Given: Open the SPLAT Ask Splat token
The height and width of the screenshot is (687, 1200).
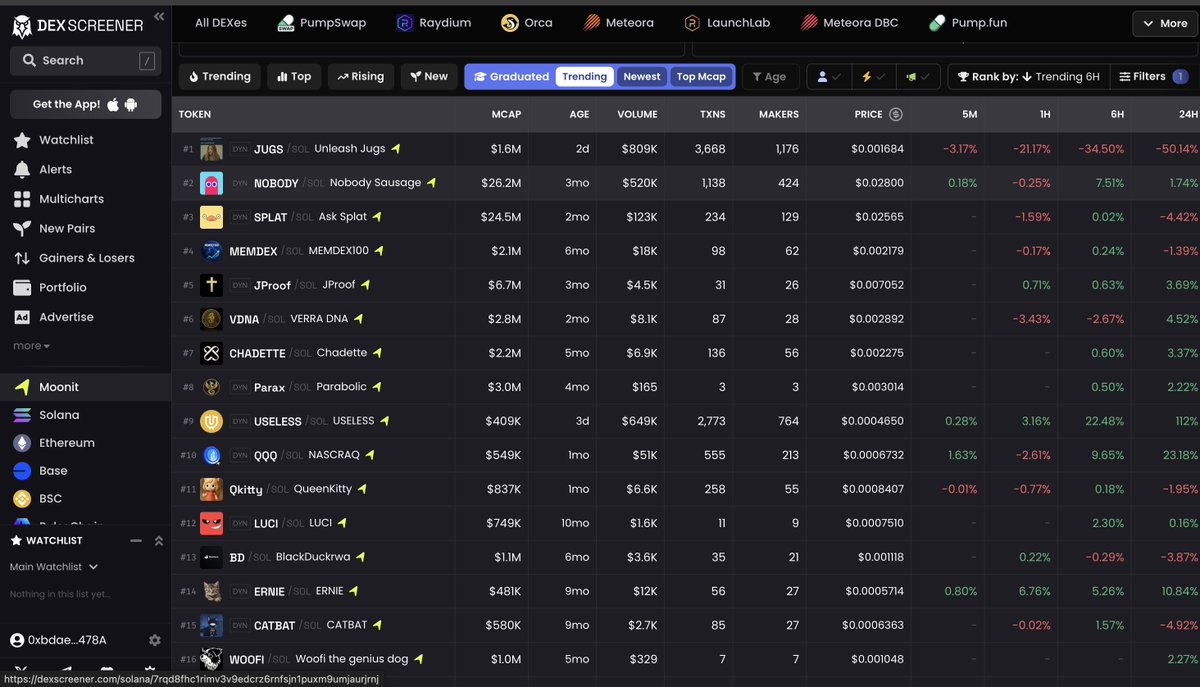Looking at the screenshot, I should [x=686, y=217].
